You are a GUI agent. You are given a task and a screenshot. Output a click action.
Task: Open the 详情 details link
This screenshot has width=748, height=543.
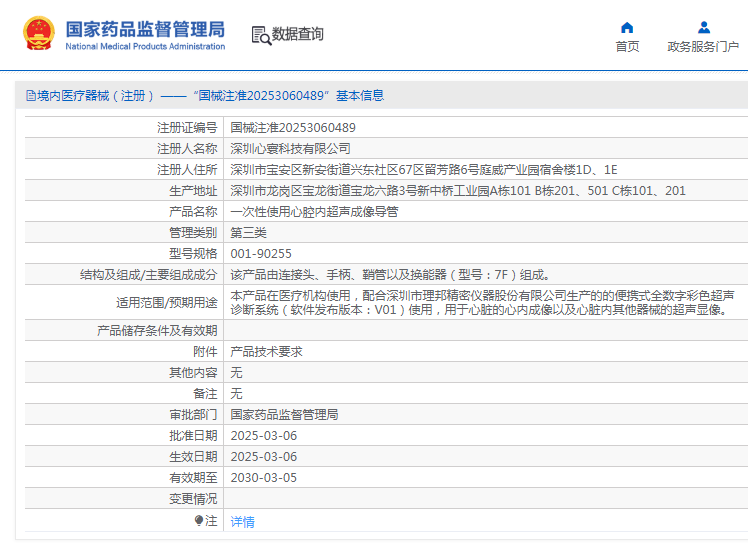point(242,522)
